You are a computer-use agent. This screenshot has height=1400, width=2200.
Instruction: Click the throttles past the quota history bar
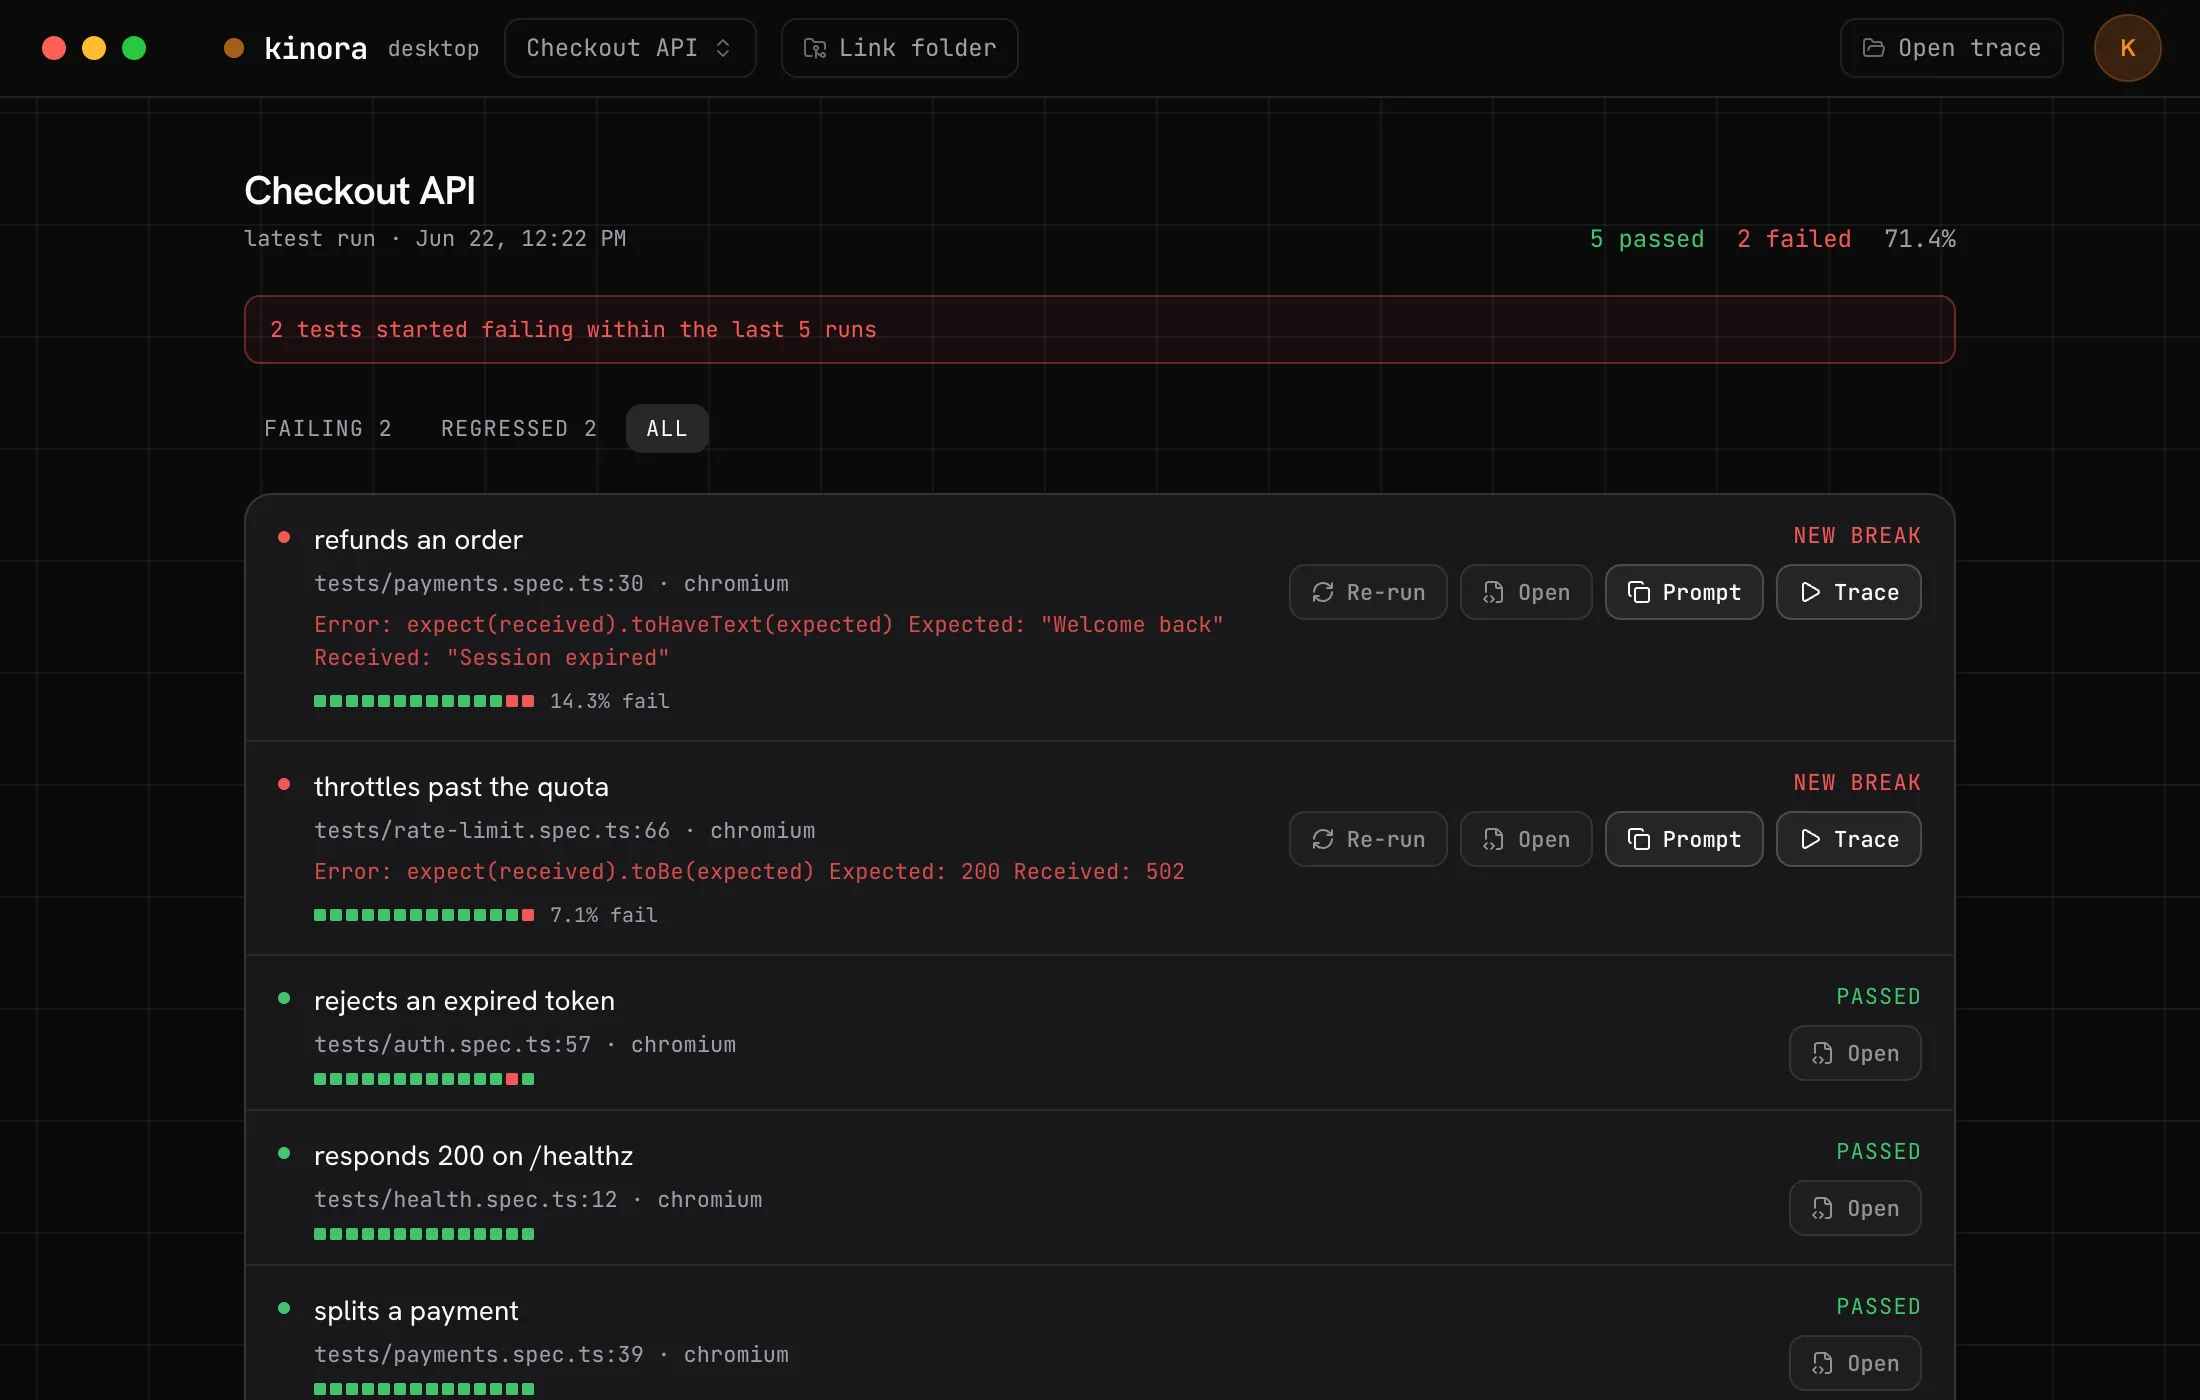click(x=424, y=915)
